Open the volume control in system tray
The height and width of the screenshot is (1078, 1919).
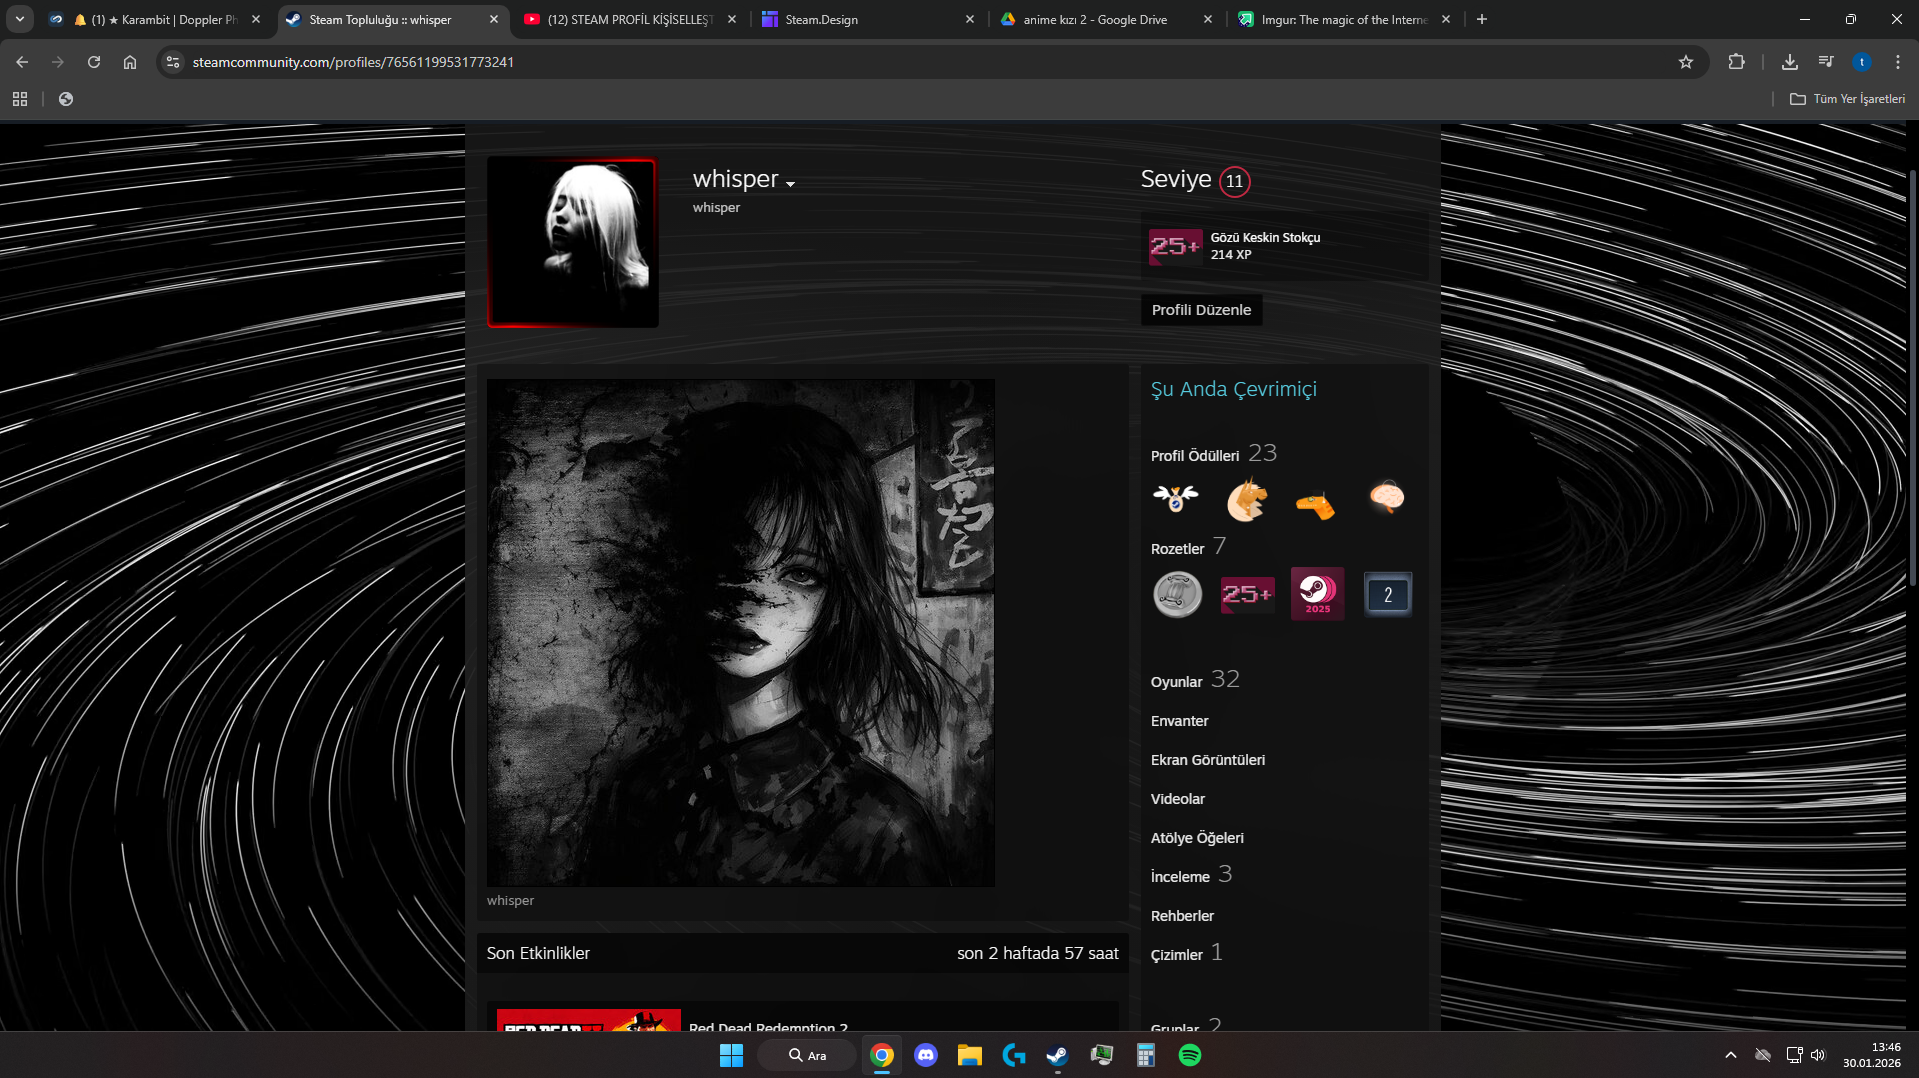pyautogui.click(x=1818, y=1055)
